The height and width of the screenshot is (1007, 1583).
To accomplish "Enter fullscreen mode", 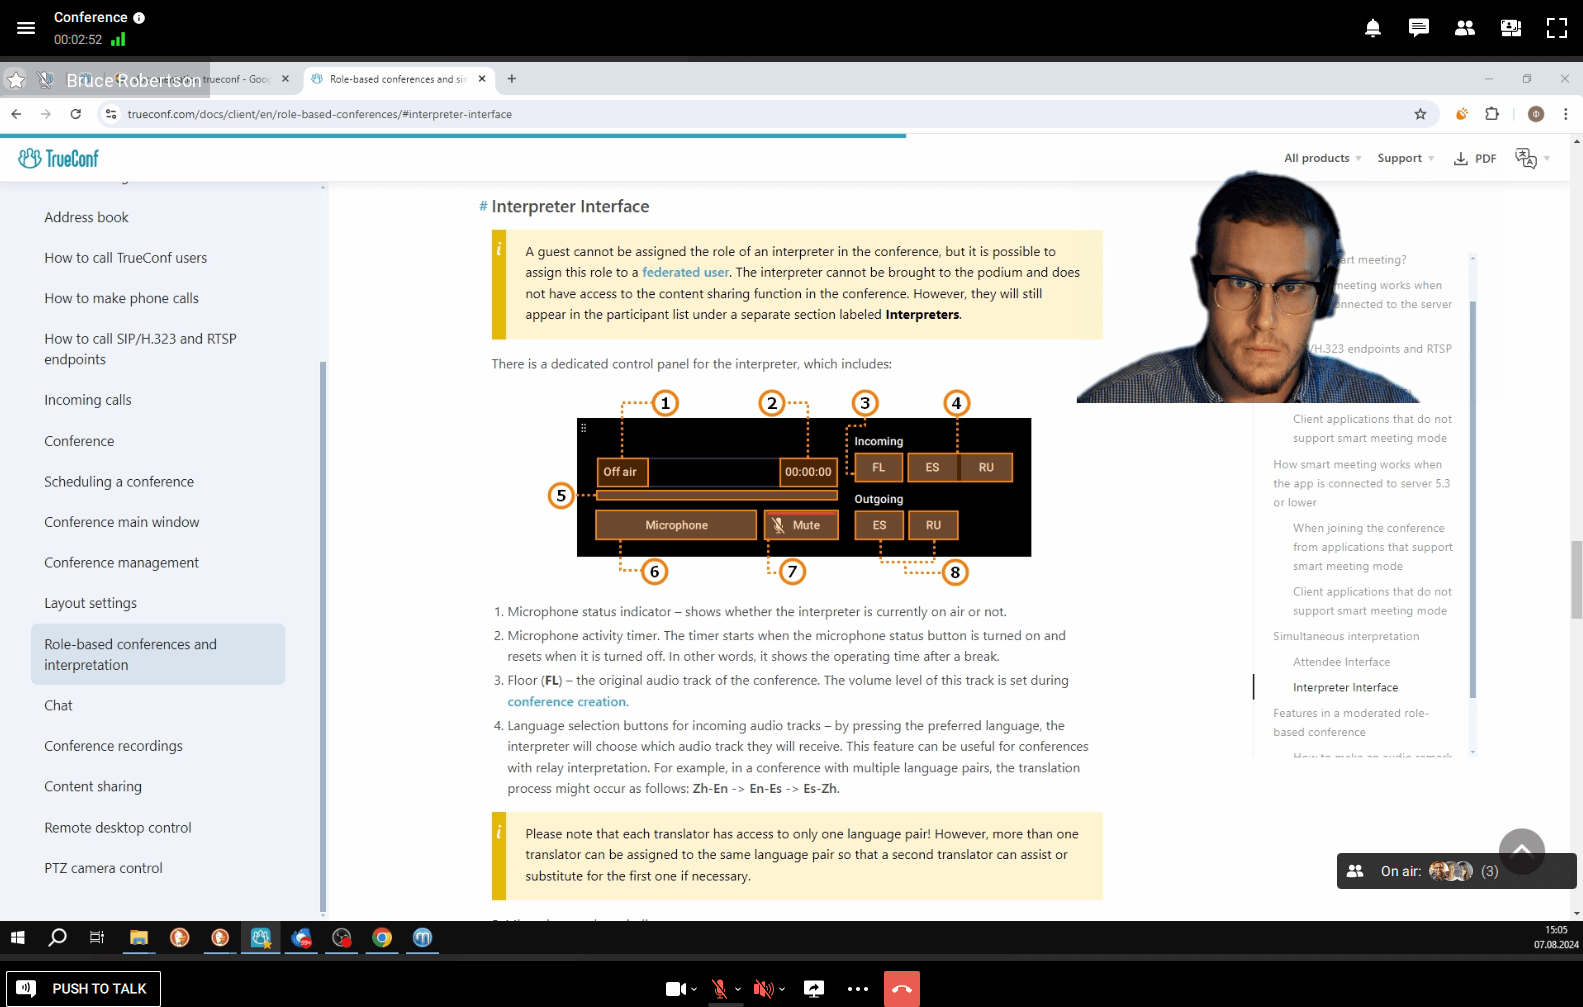I will [x=1557, y=28].
